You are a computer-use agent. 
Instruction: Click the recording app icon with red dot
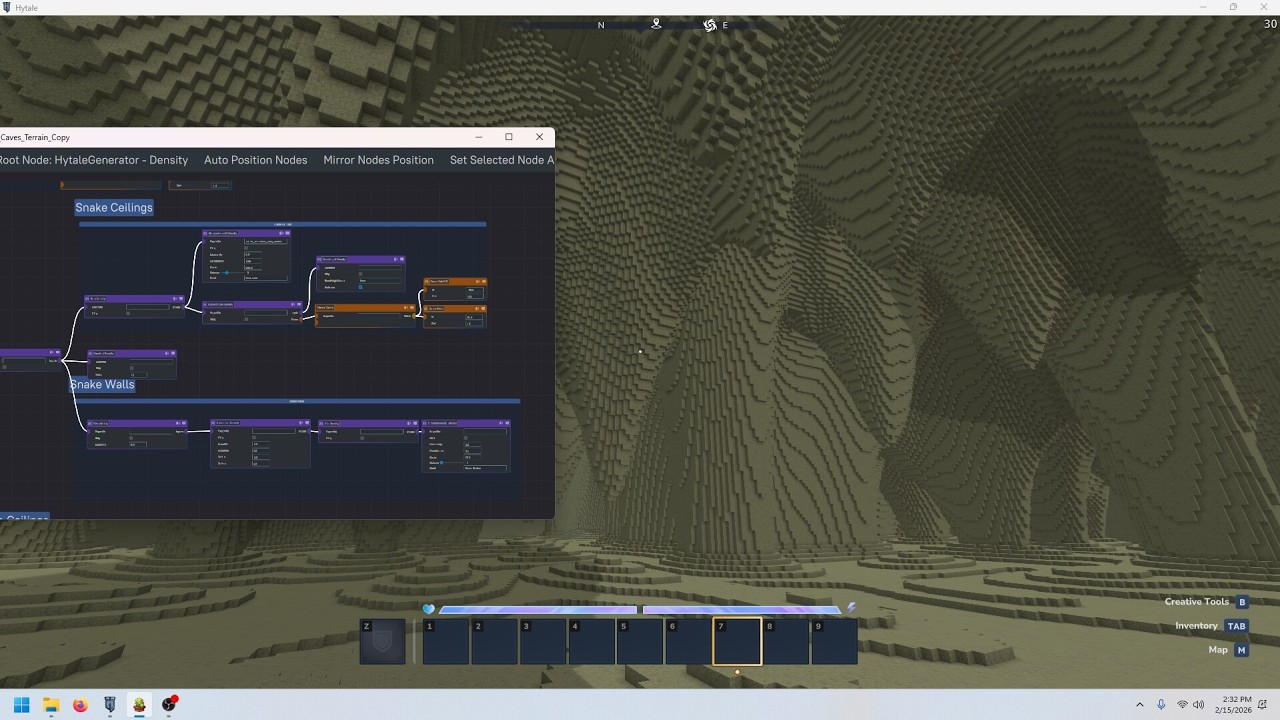pos(169,704)
